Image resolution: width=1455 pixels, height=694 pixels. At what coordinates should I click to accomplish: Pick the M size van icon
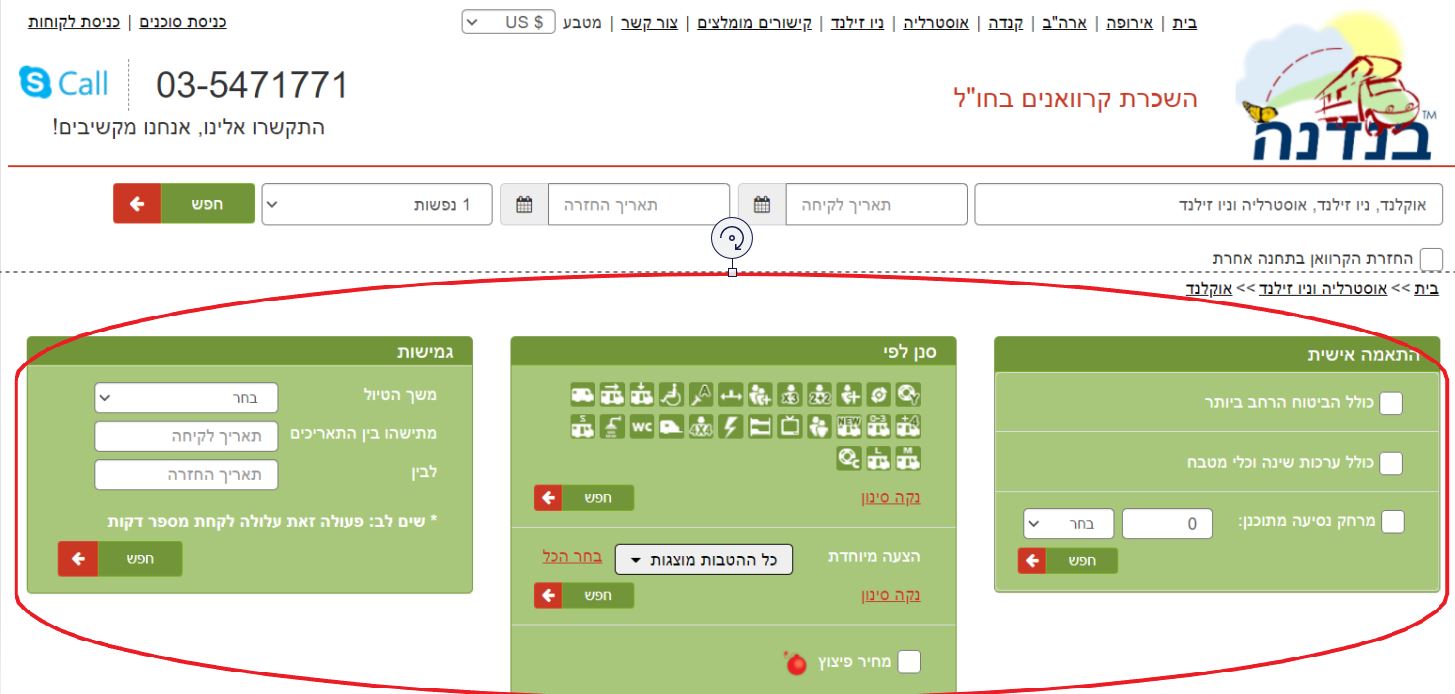click(908, 458)
